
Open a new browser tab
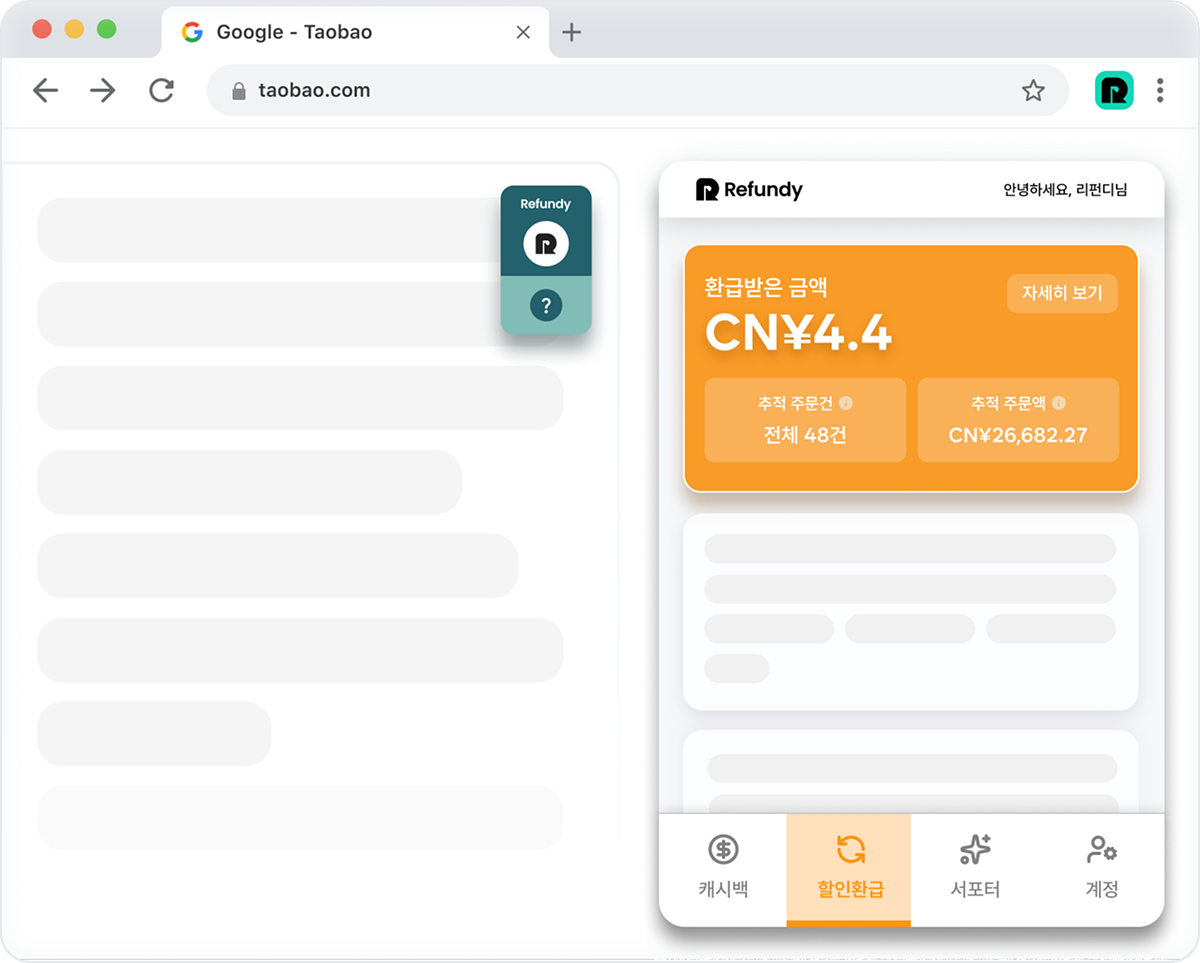click(x=571, y=32)
